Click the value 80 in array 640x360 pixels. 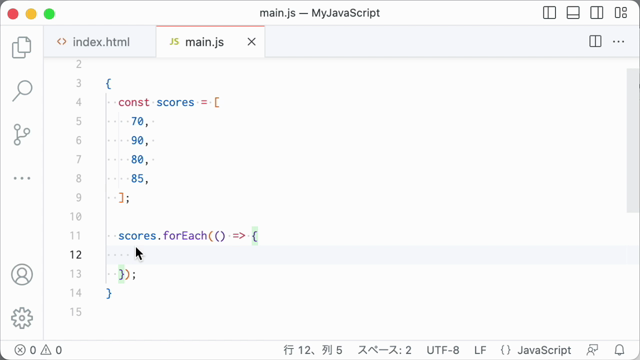(x=137, y=159)
